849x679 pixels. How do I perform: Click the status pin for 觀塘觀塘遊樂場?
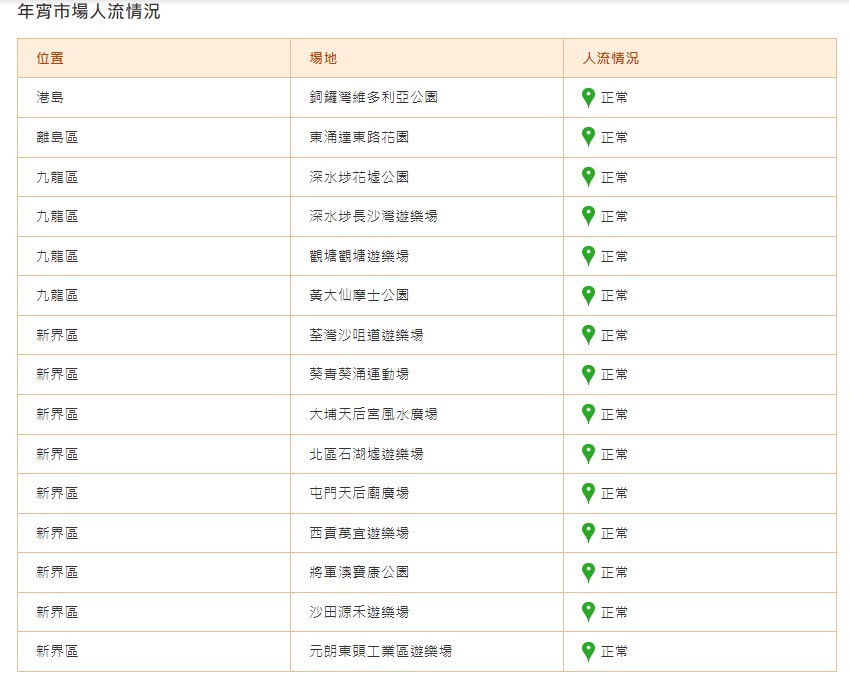pyautogui.click(x=589, y=256)
